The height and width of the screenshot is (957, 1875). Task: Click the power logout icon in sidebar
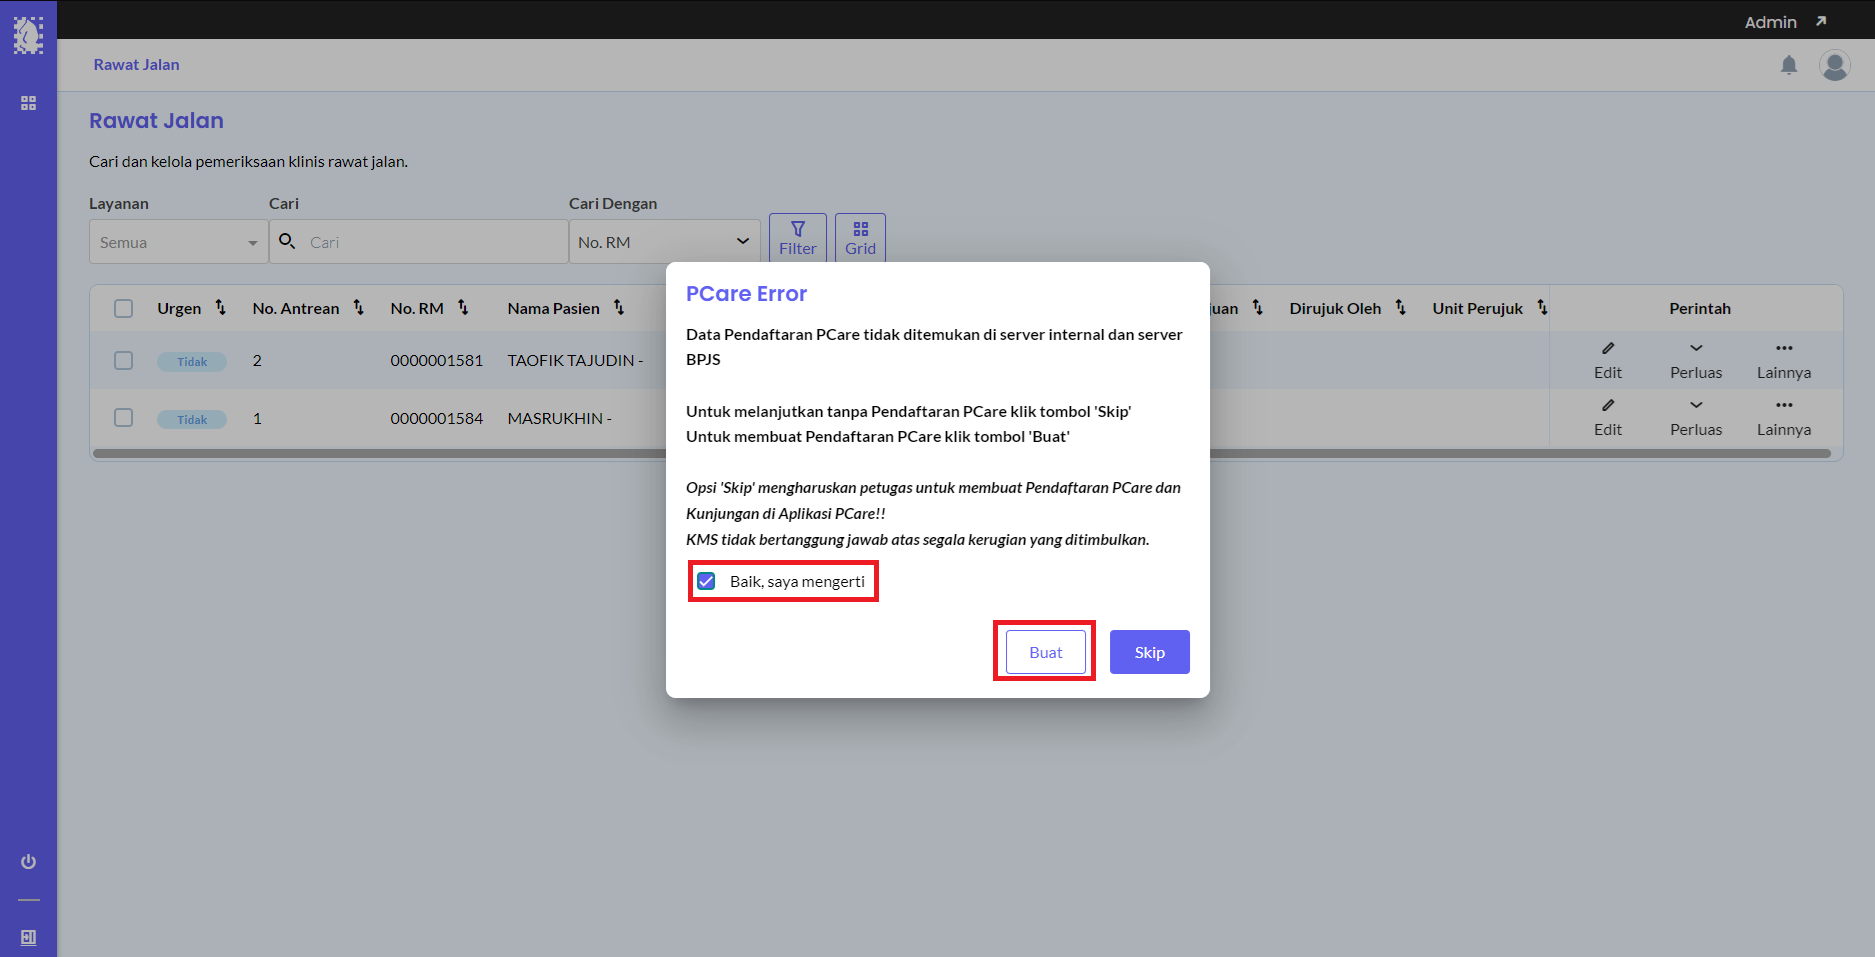coord(28,862)
